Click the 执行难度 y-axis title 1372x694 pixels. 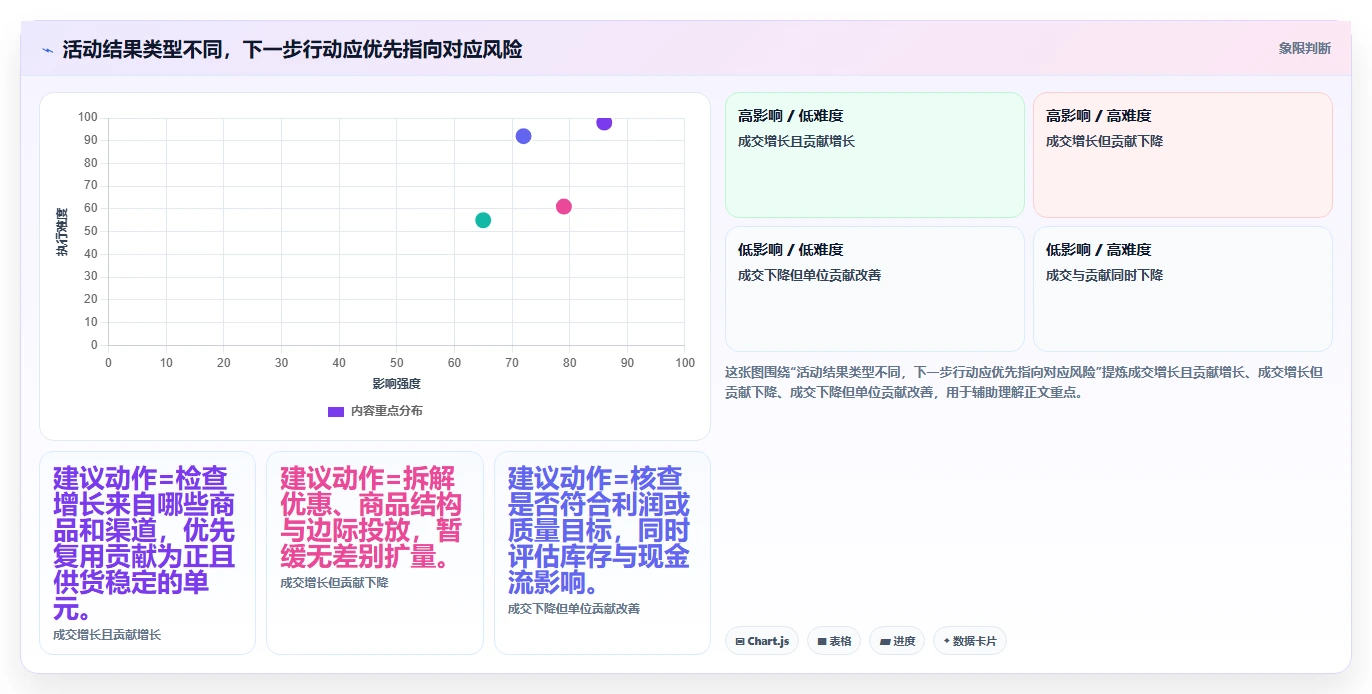(x=62, y=232)
